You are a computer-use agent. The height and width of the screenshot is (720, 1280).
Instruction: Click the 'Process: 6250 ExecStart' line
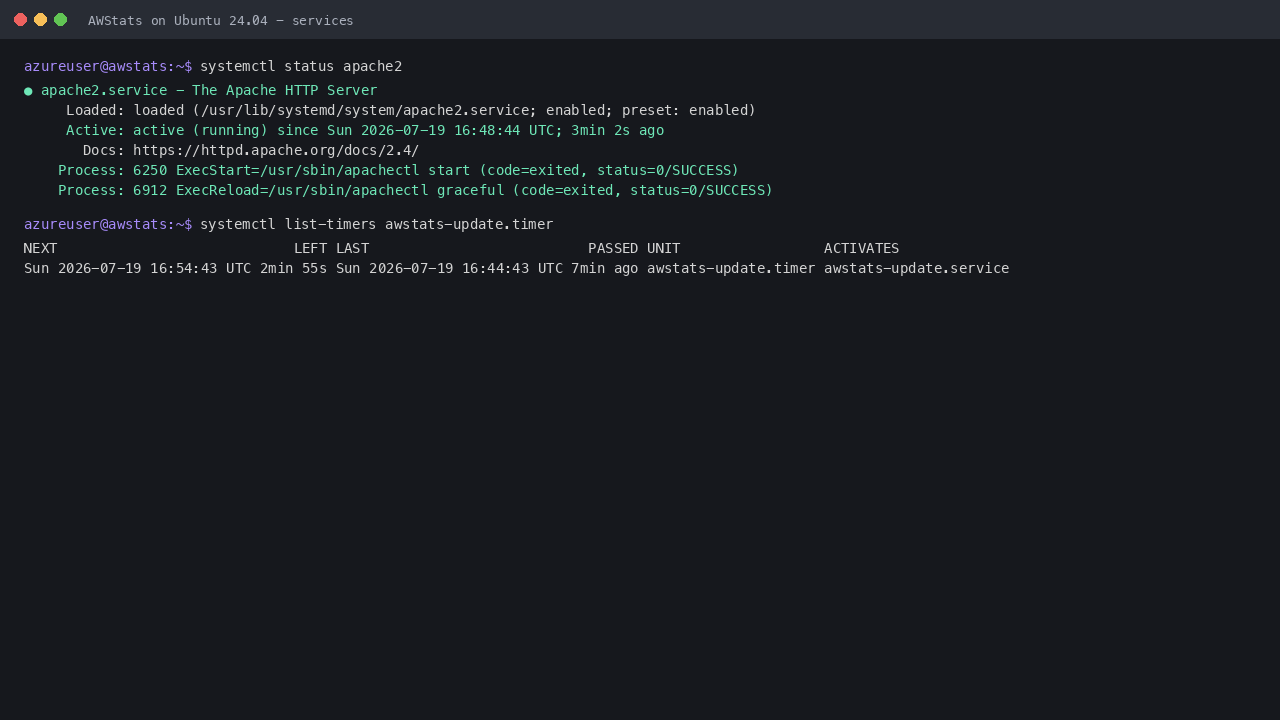pos(399,170)
